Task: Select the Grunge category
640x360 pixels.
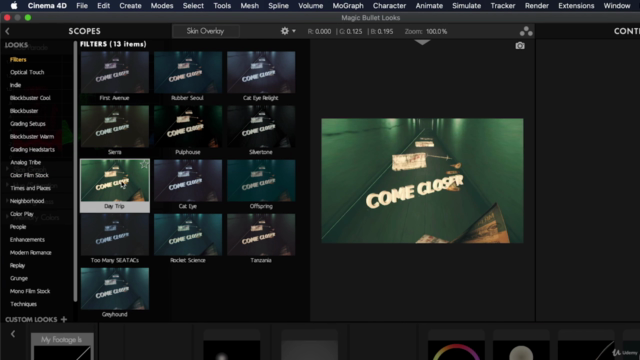Action: coord(19,278)
